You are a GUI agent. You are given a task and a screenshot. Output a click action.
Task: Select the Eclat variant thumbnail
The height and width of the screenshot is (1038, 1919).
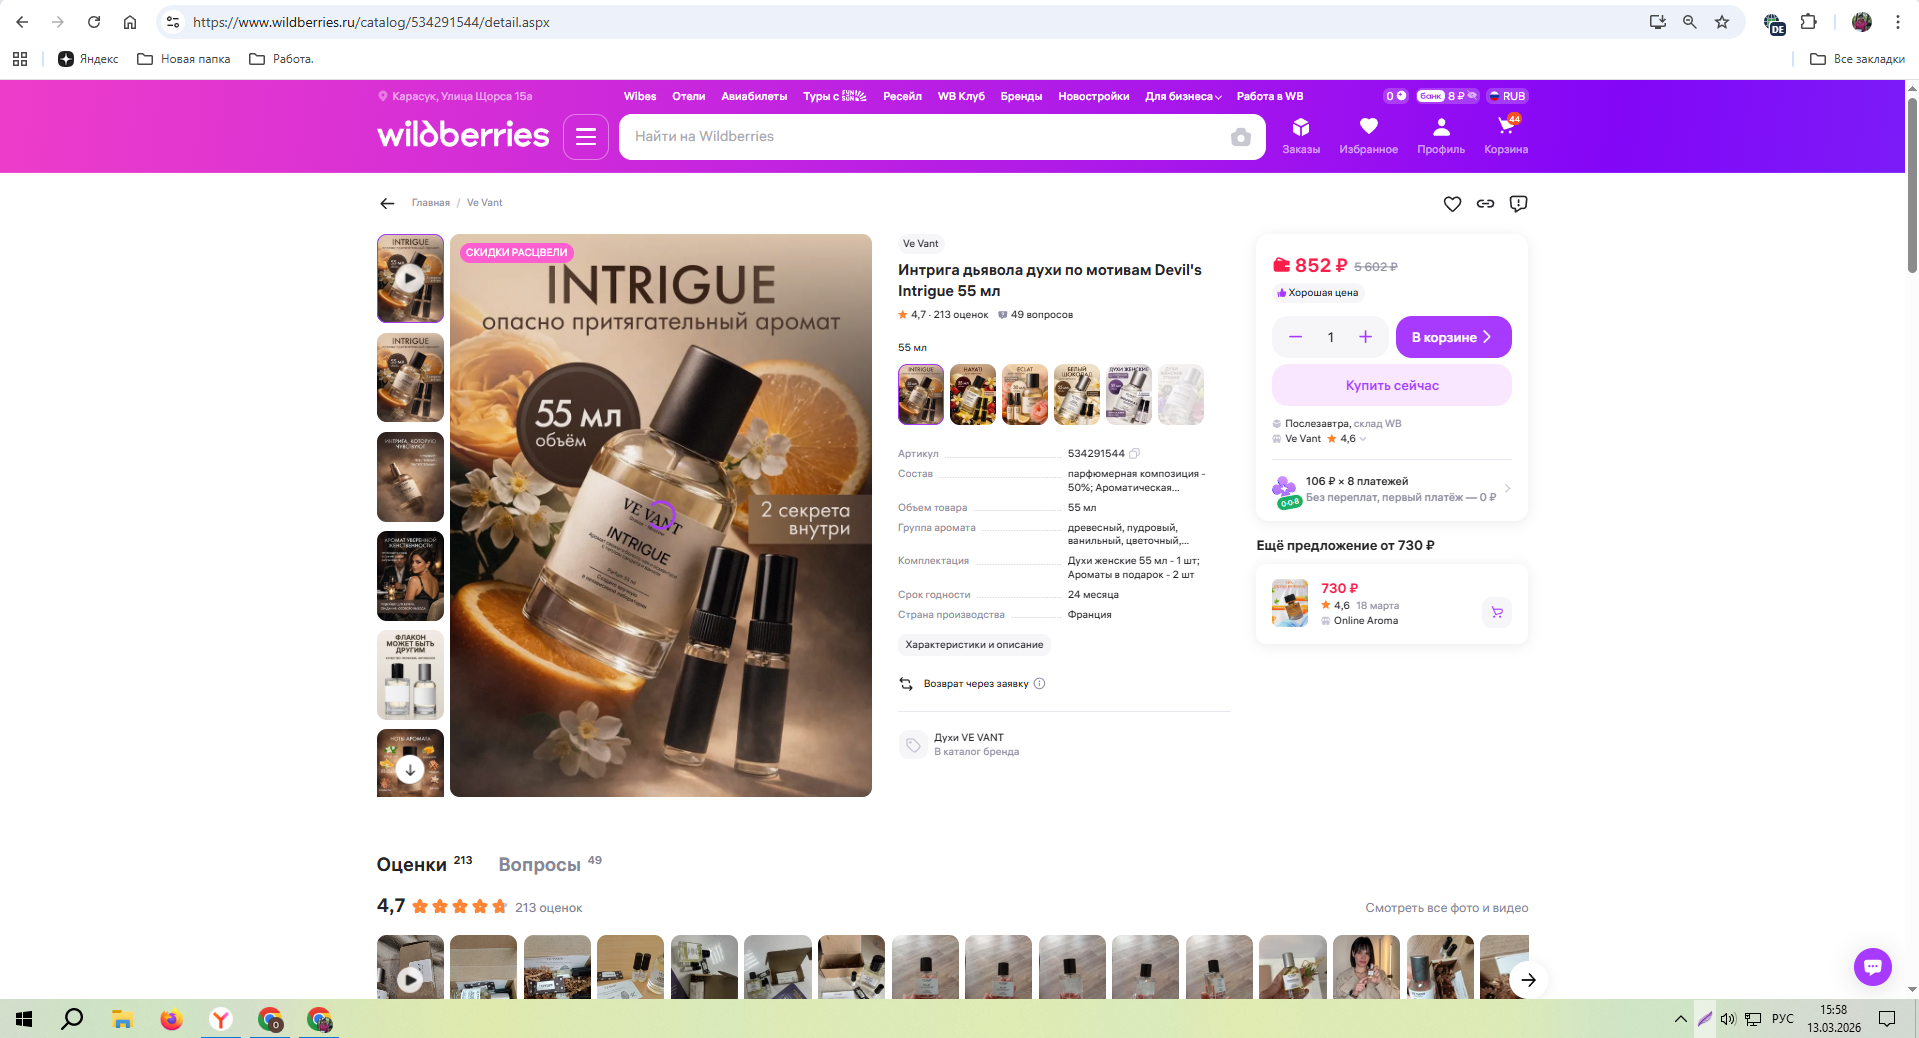coord(1025,394)
